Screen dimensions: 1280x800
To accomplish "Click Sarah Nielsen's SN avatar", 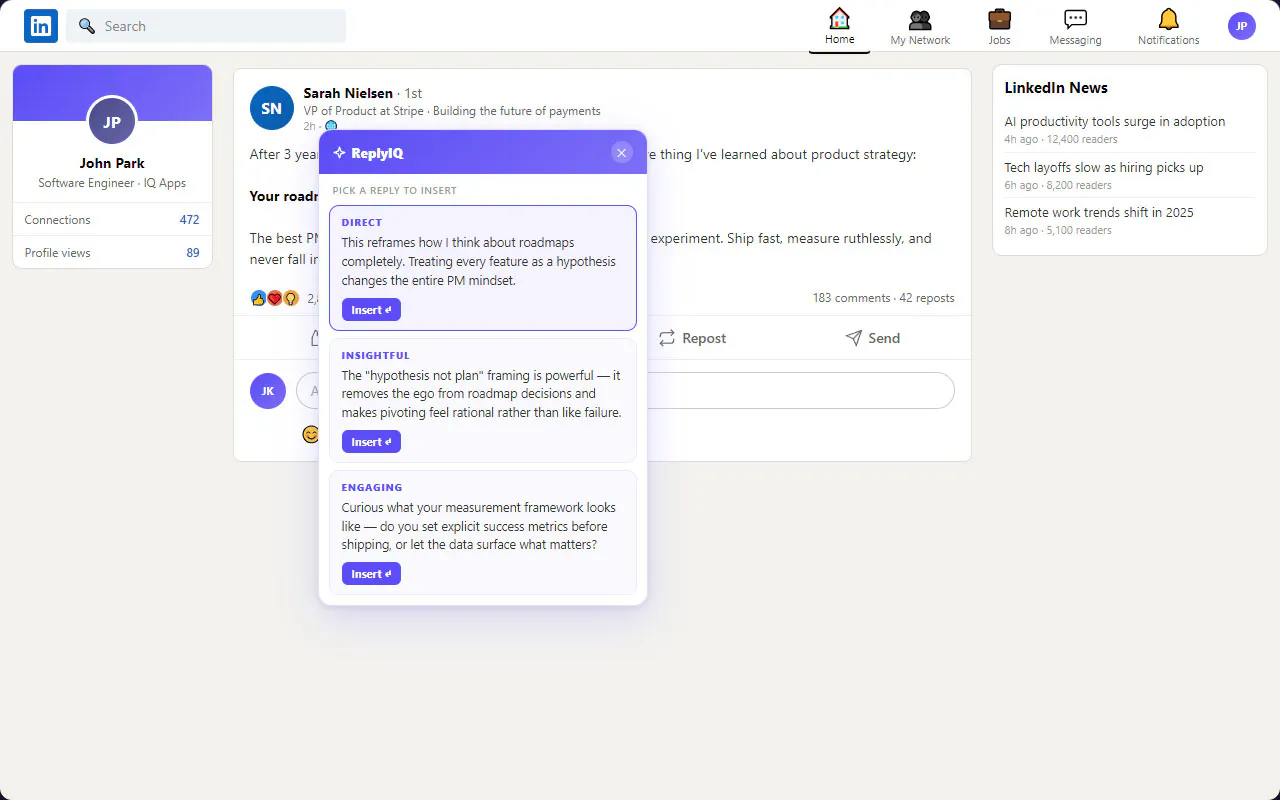I will (x=272, y=108).
